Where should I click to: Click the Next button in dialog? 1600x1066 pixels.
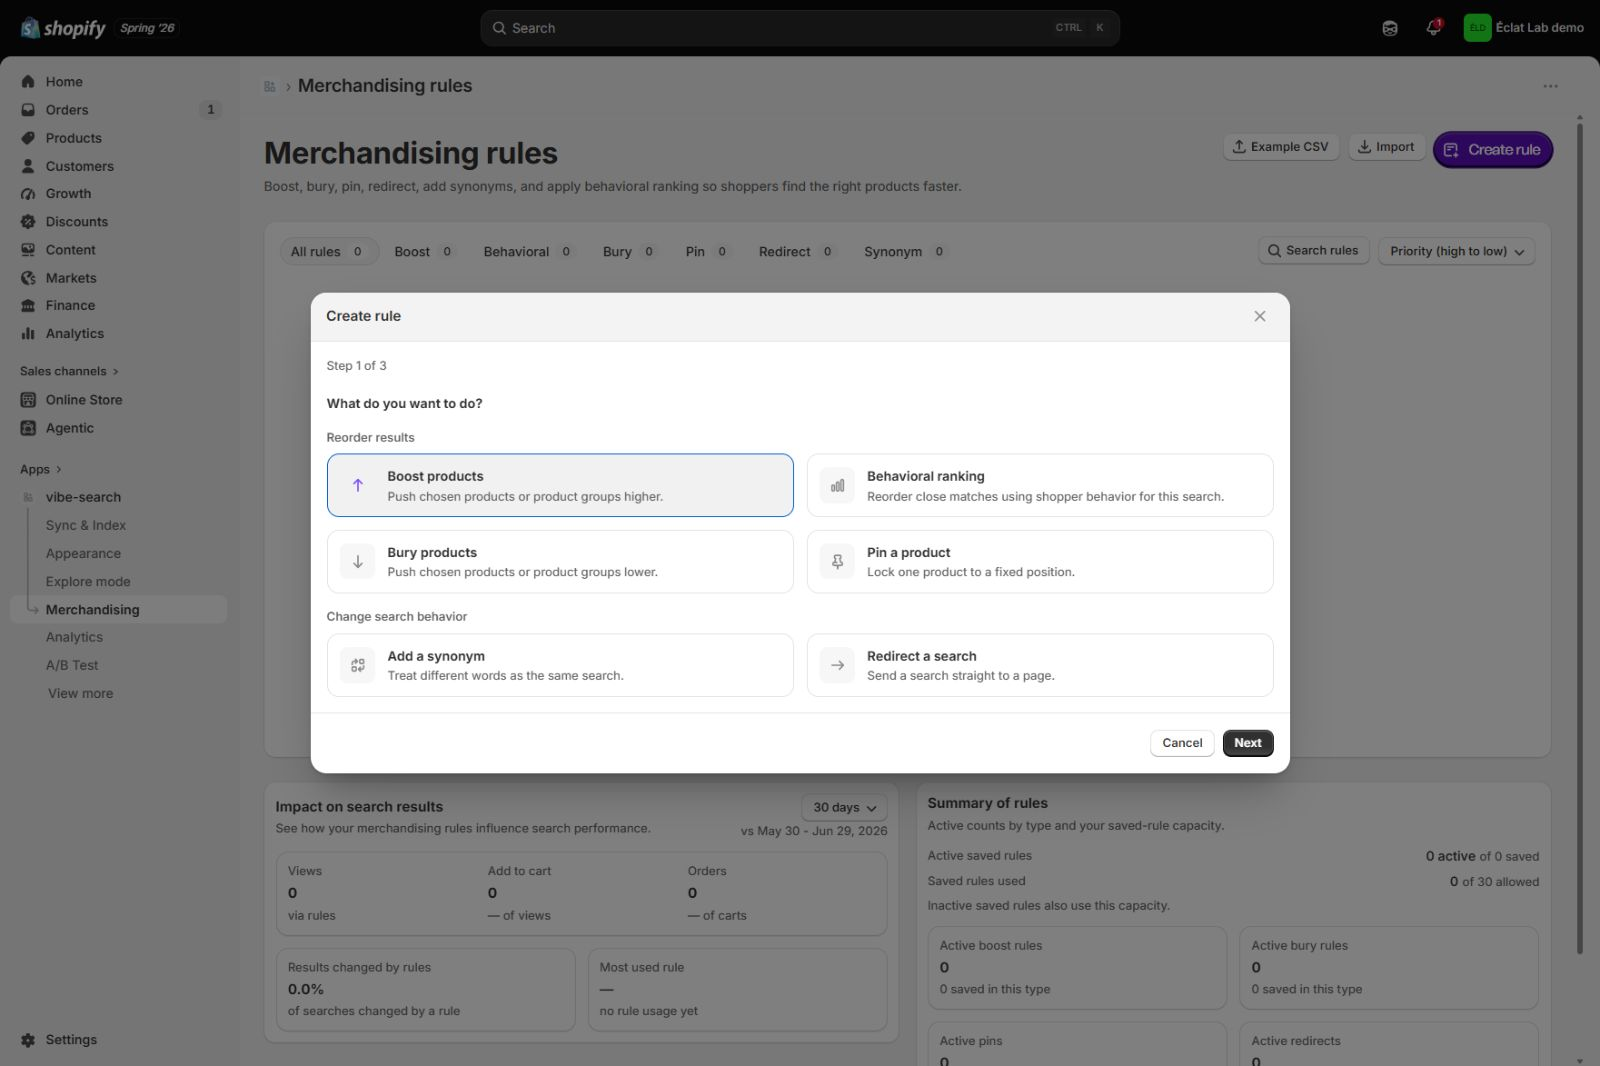(1248, 743)
